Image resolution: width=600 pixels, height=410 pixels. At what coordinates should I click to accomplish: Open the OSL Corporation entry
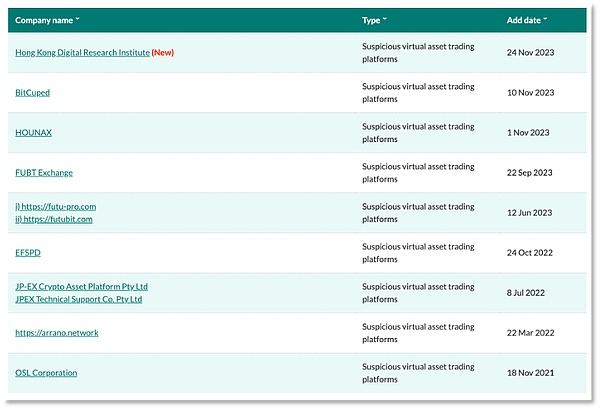(x=46, y=372)
